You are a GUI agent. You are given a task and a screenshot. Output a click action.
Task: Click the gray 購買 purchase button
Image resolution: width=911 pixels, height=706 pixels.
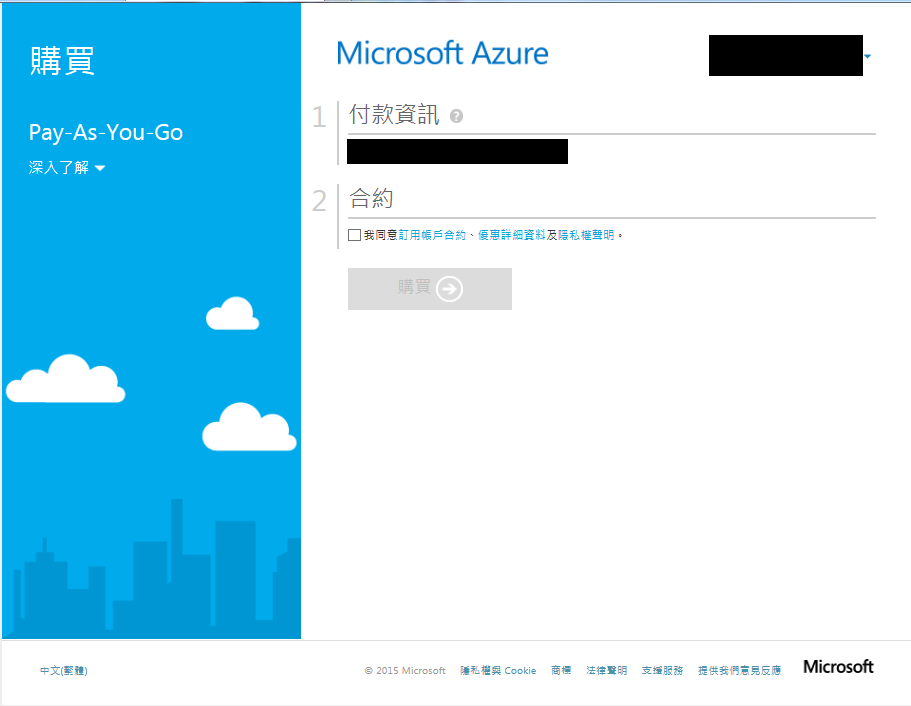tap(430, 289)
